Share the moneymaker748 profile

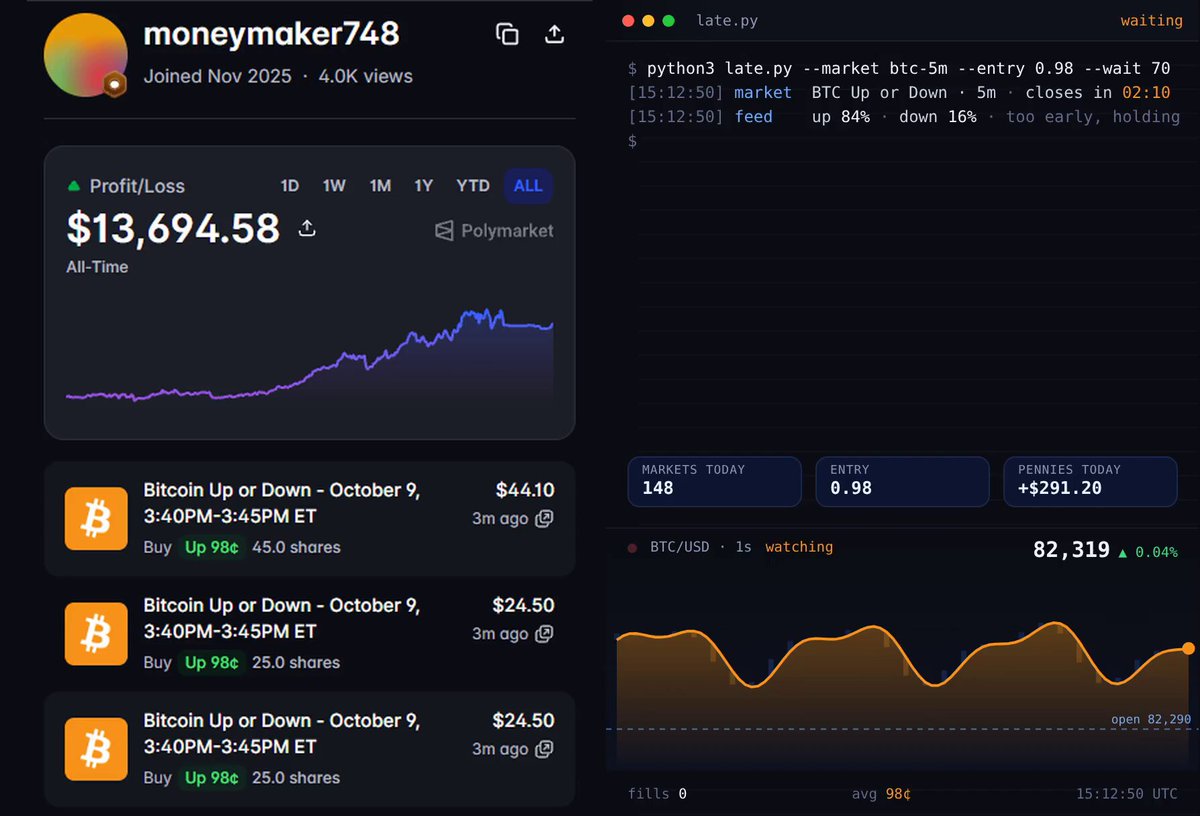pos(554,34)
